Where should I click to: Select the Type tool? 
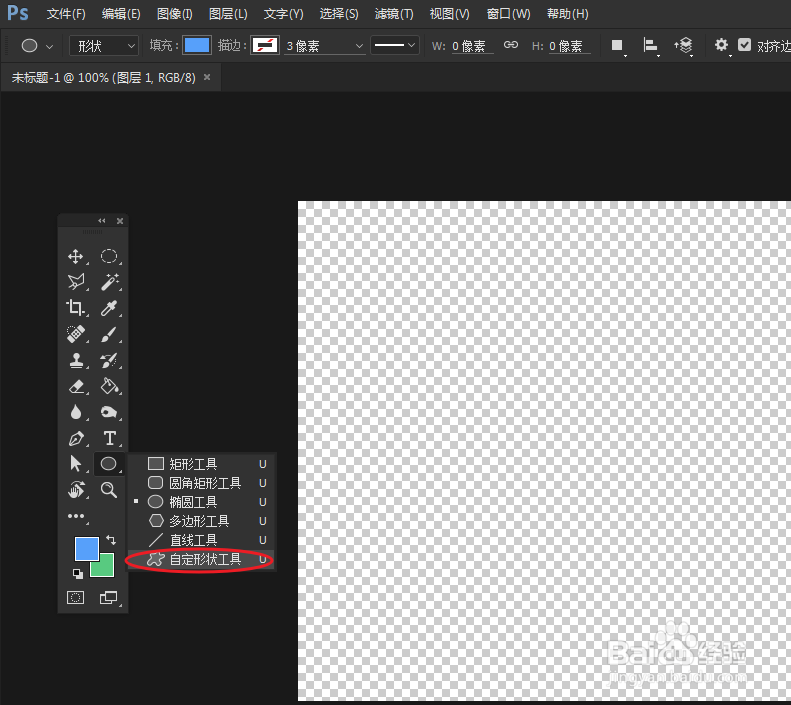pos(109,438)
